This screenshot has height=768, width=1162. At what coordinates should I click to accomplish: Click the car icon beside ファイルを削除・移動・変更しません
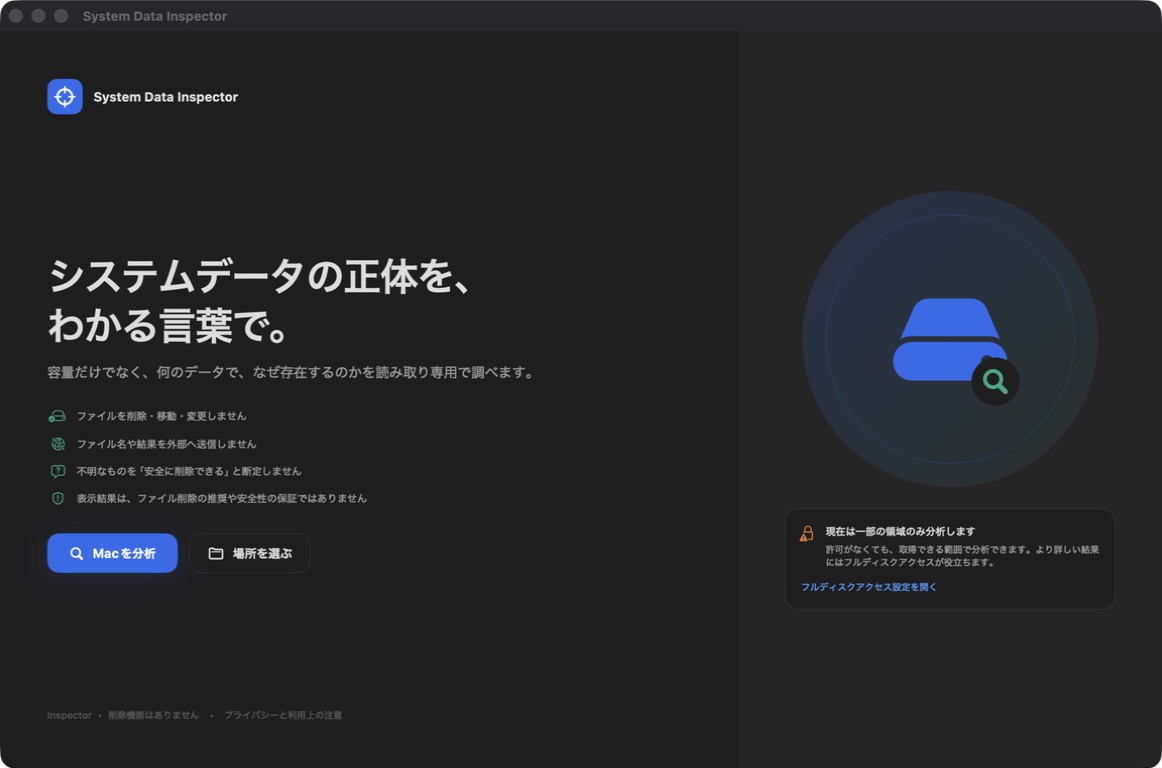click(58, 417)
